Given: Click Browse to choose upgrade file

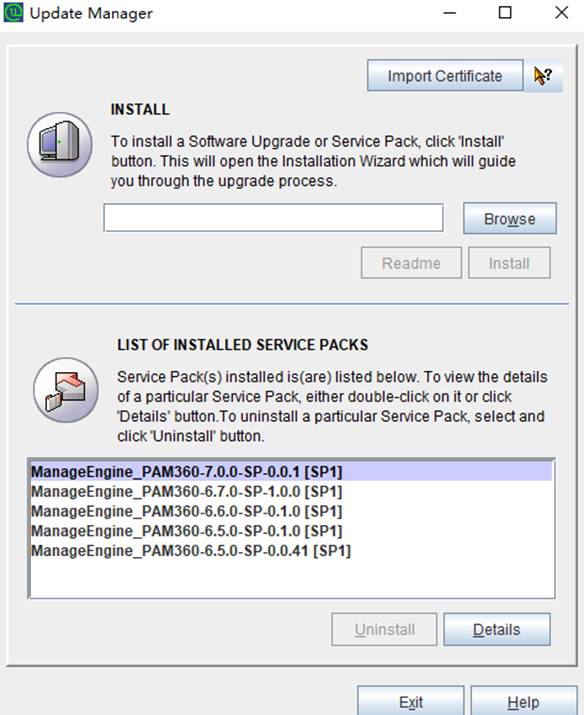Looking at the screenshot, I should pos(510,218).
